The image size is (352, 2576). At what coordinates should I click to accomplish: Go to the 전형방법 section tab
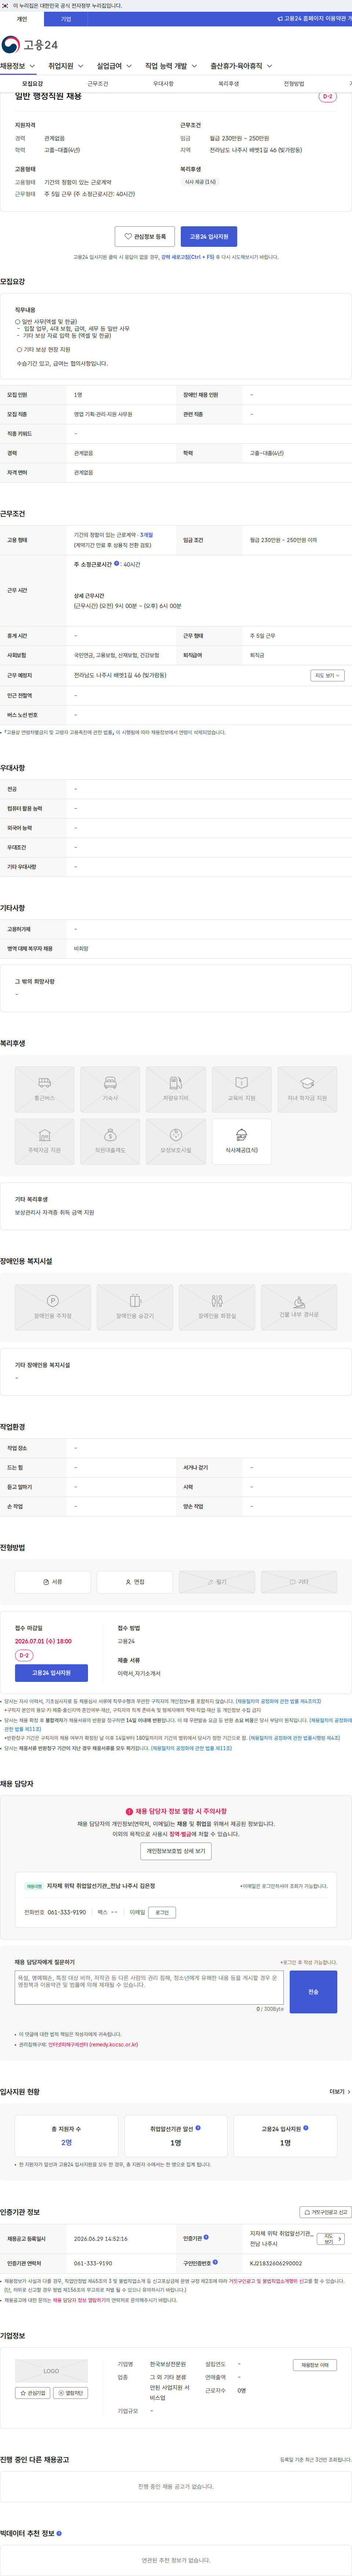click(x=294, y=84)
